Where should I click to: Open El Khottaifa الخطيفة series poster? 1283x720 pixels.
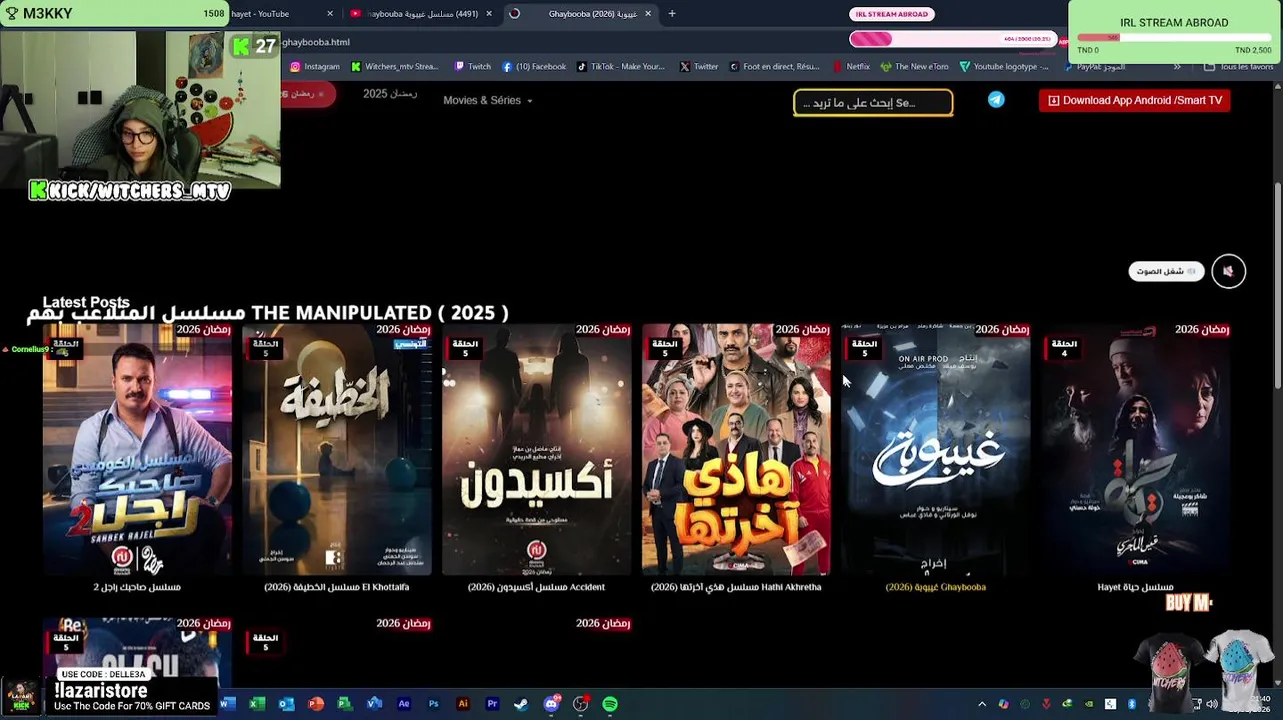click(x=337, y=449)
